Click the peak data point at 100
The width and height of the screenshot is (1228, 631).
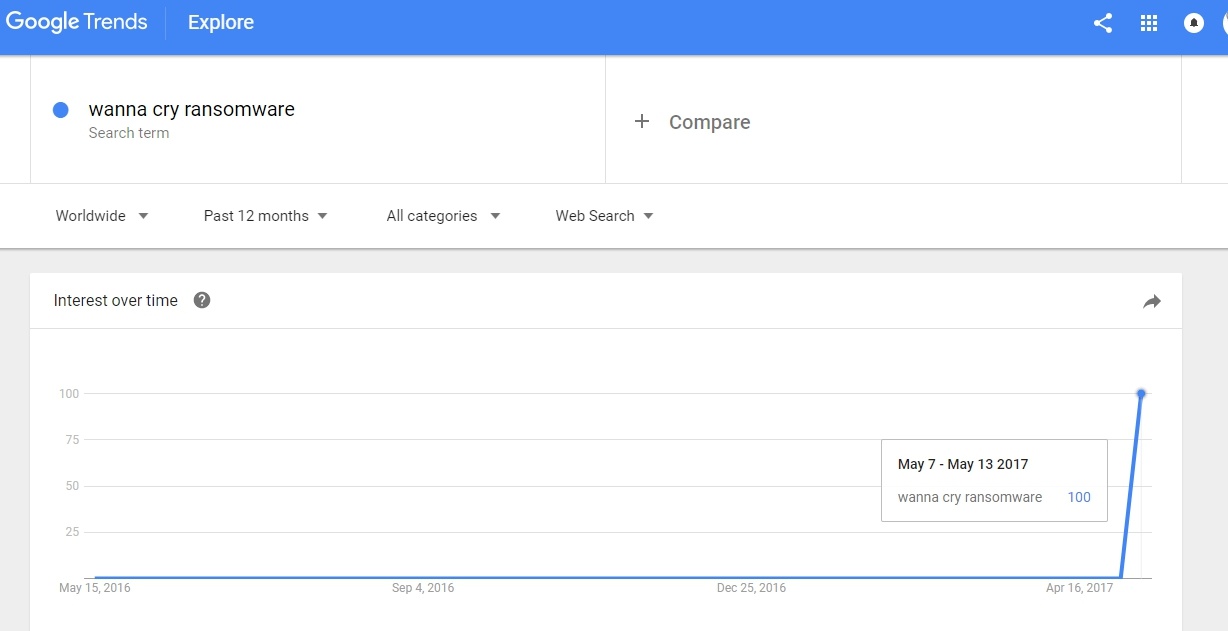(1141, 393)
